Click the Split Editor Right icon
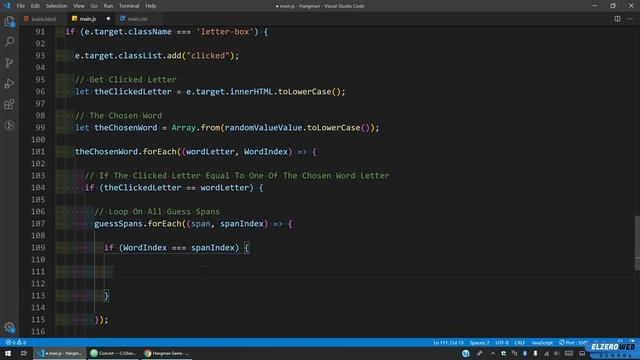 (617, 19)
